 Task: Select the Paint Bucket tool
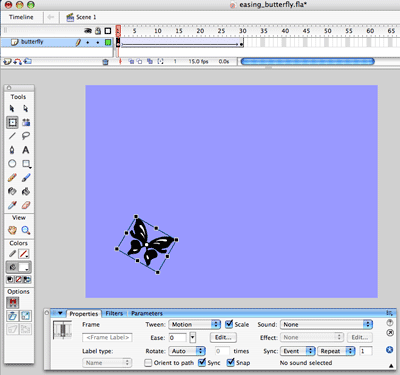26,191
